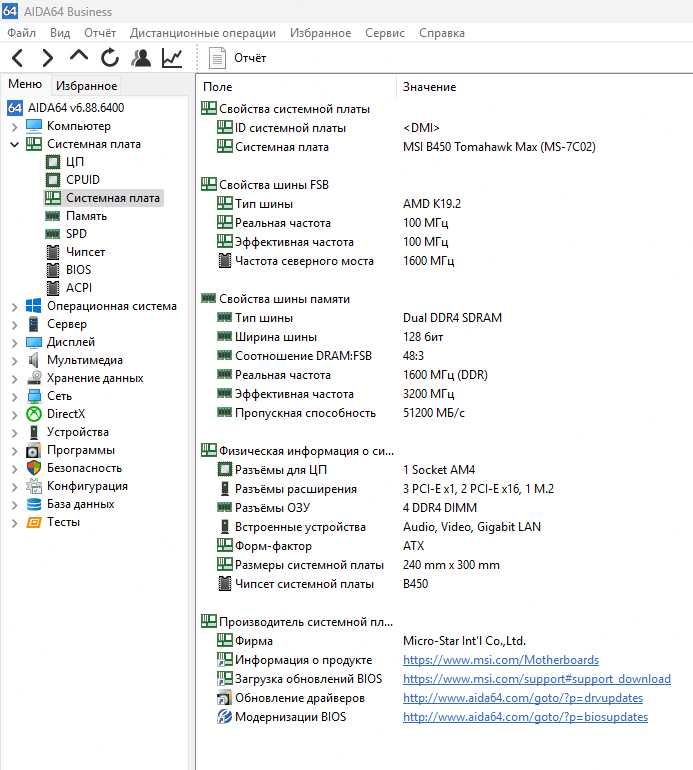
Task: Click the Чипсет chip icon
Action: pyautogui.click(x=53, y=252)
